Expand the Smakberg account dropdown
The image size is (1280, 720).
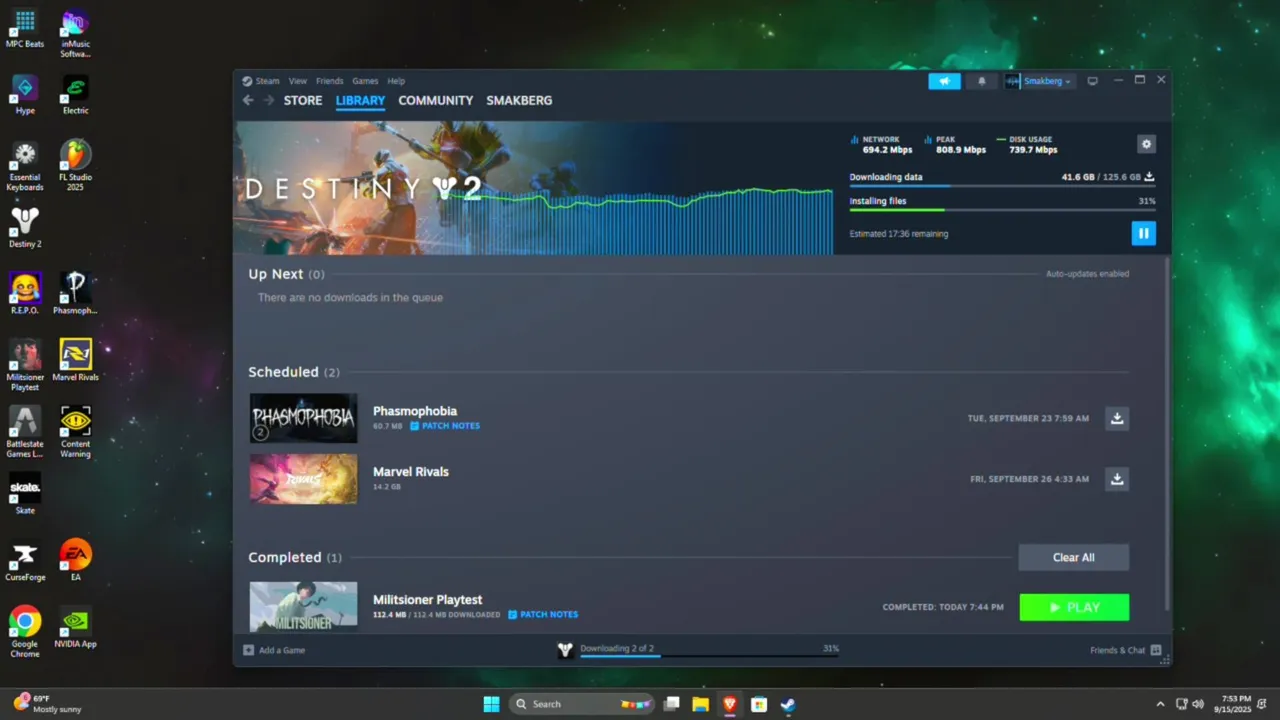coord(1047,81)
